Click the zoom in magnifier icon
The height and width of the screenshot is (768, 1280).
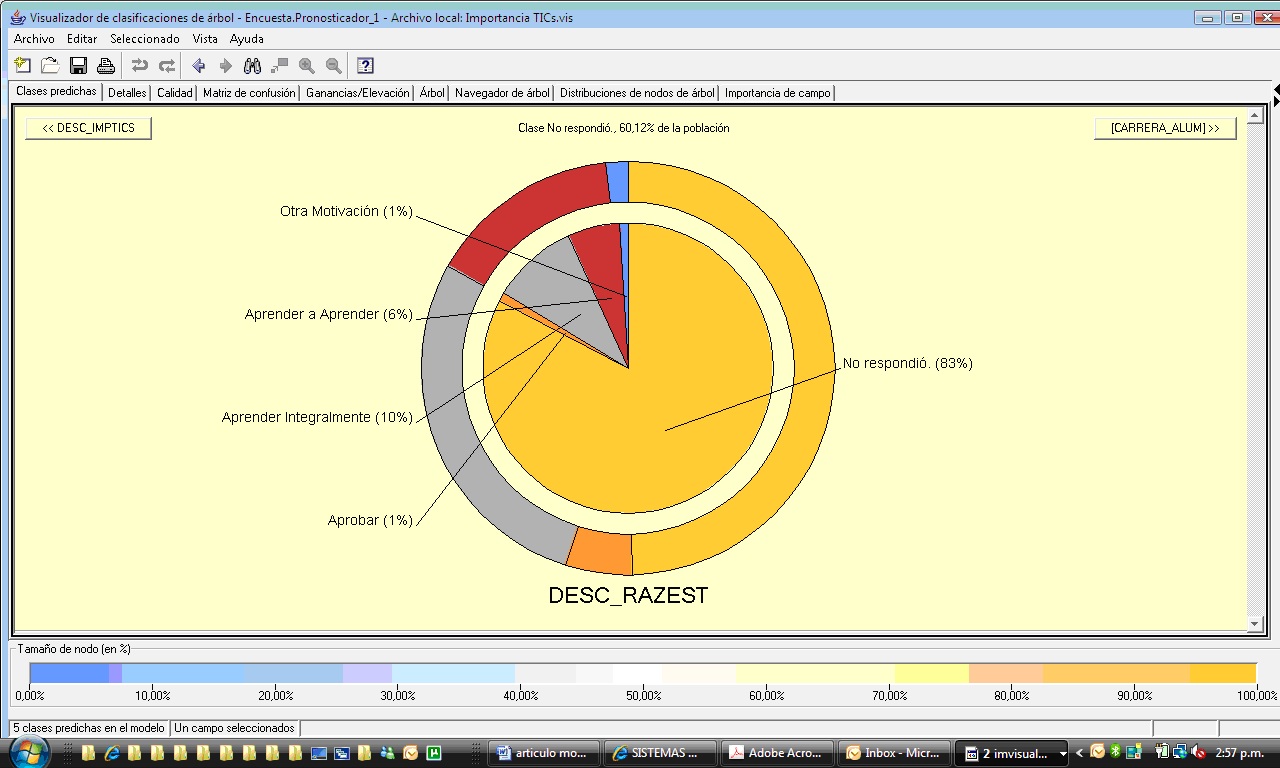click(x=307, y=66)
